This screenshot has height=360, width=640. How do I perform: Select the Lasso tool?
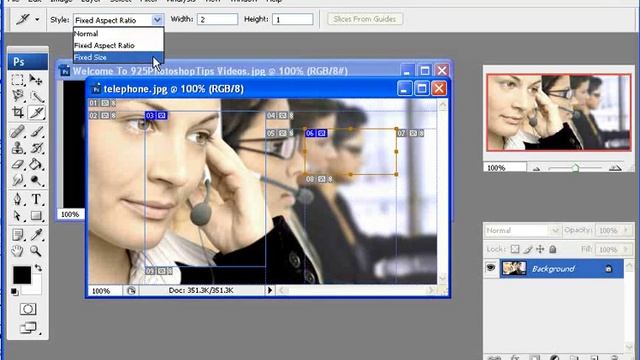18,96
